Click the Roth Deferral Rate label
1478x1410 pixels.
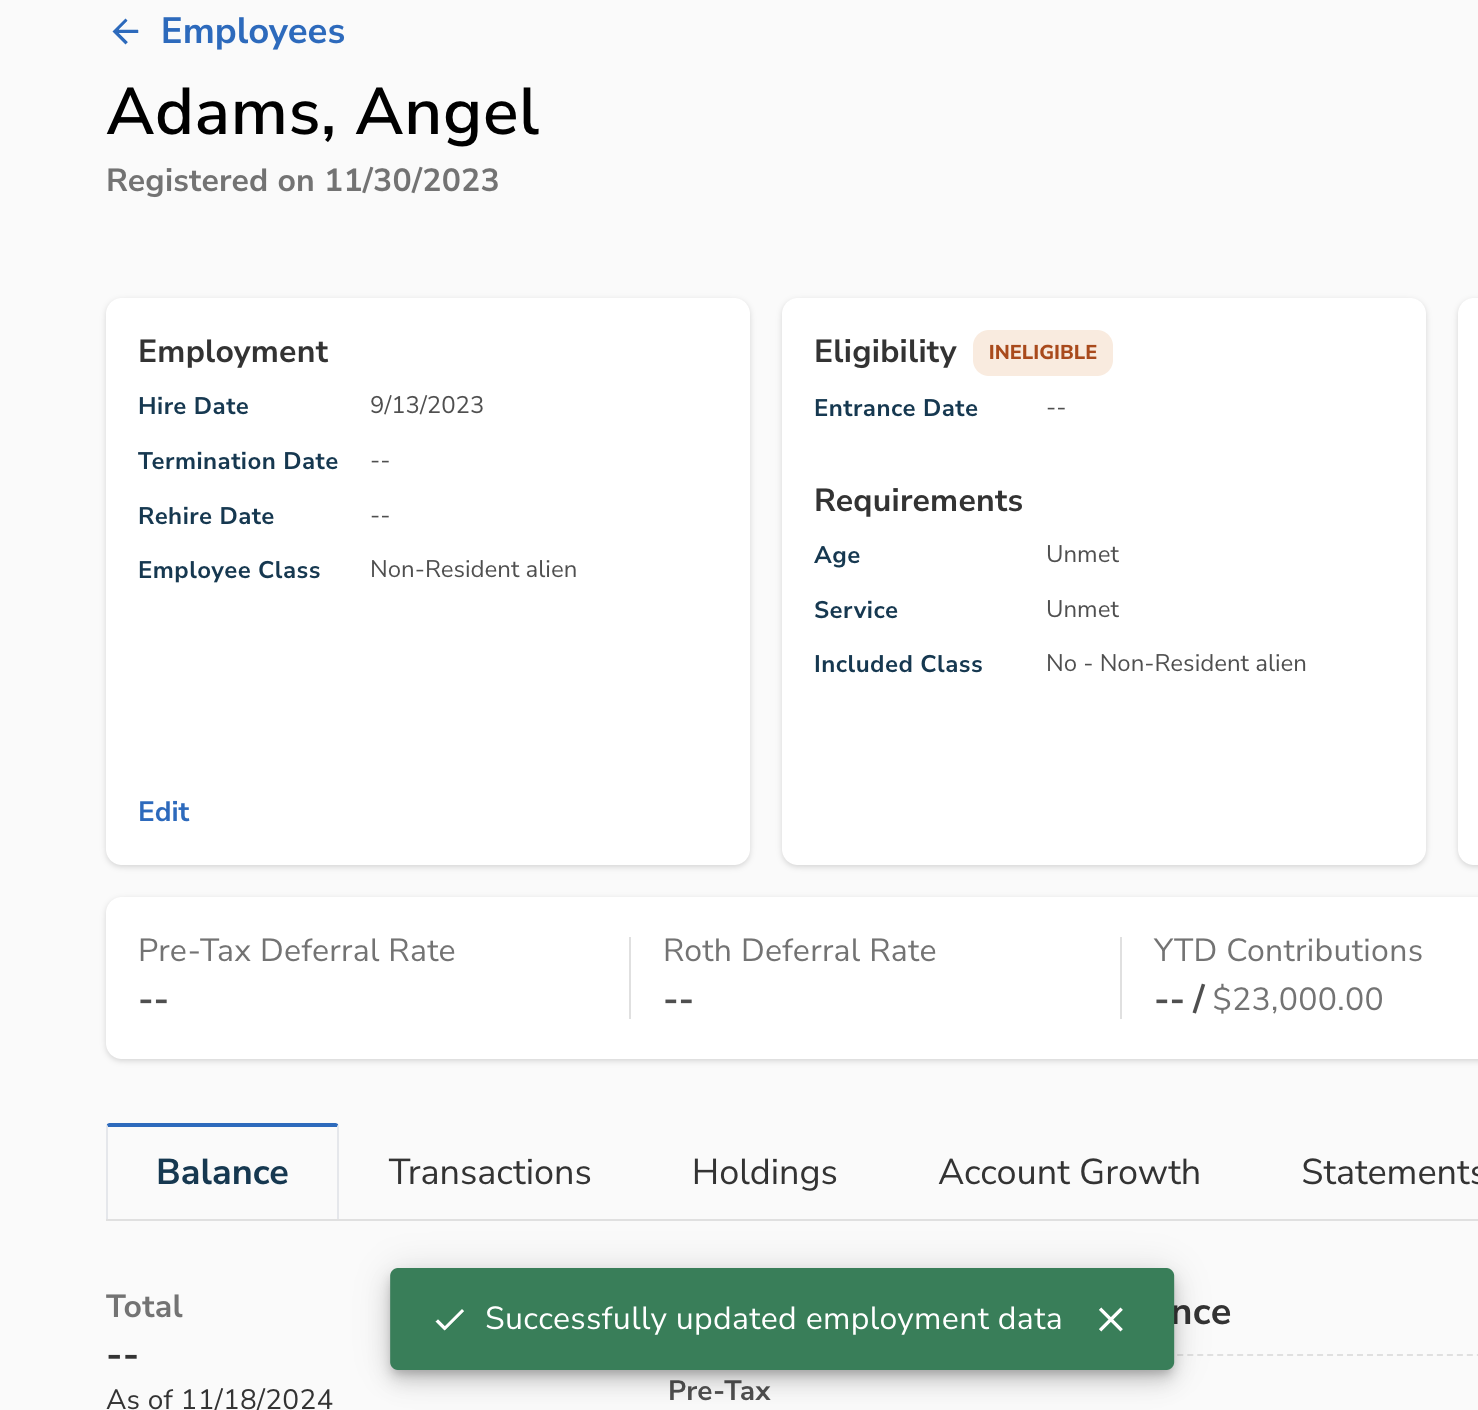point(799,950)
